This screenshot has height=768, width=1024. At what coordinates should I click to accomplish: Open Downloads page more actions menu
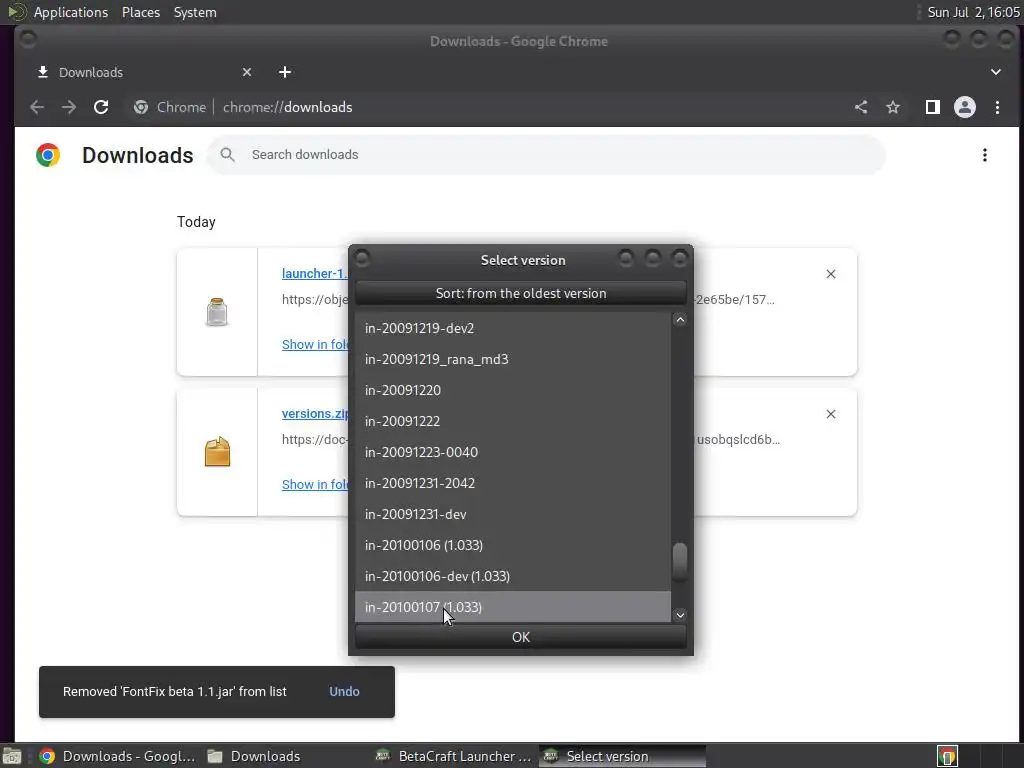click(985, 155)
